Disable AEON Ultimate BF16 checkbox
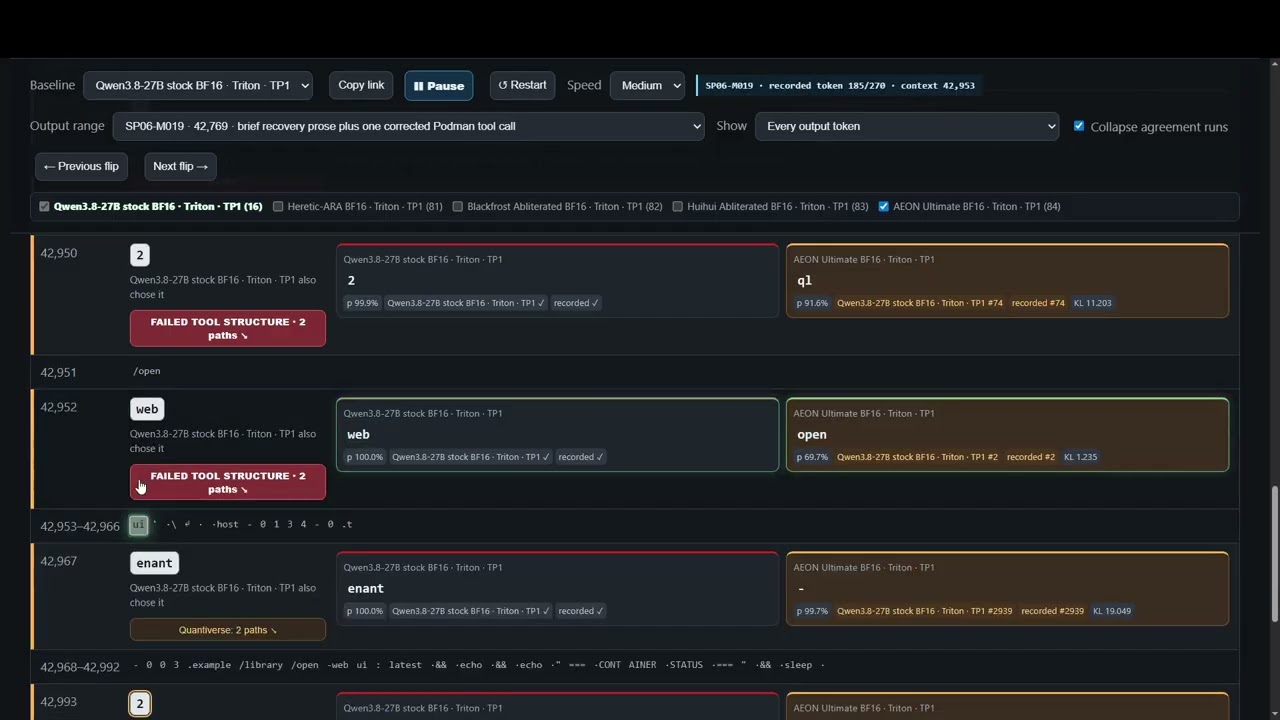 (x=883, y=207)
